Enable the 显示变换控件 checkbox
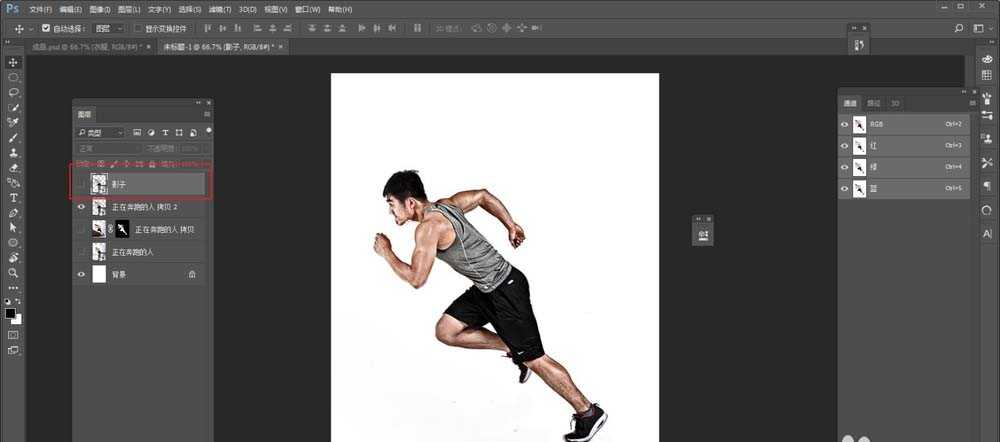Viewport: 1000px width, 442px height. click(x=138, y=28)
